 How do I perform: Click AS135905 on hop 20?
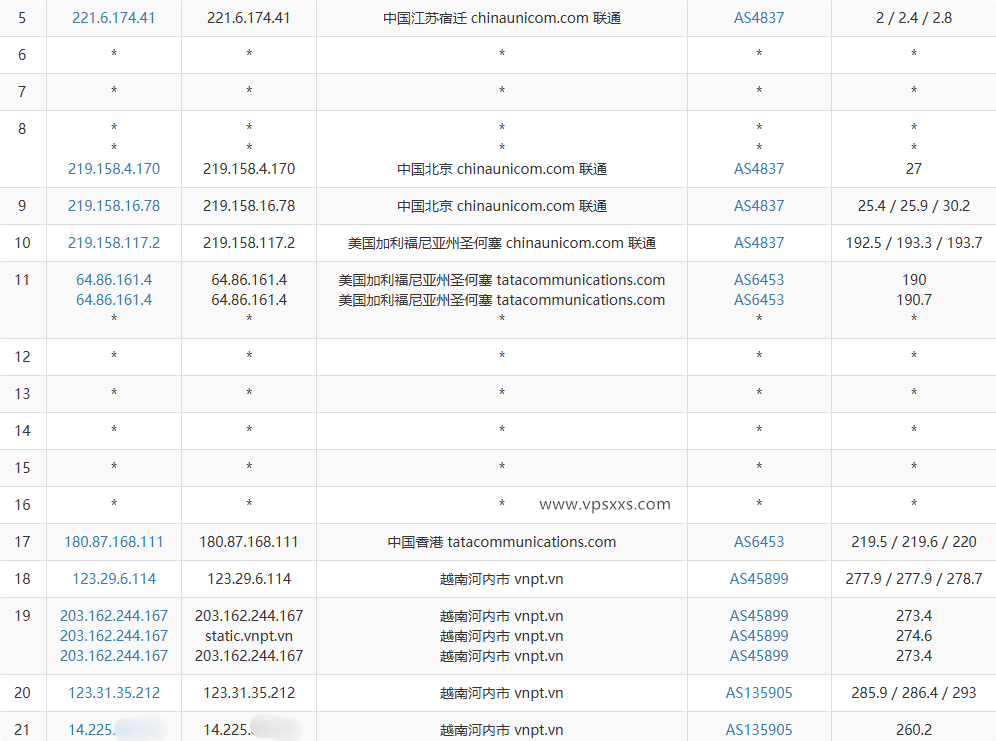point(759,693)
